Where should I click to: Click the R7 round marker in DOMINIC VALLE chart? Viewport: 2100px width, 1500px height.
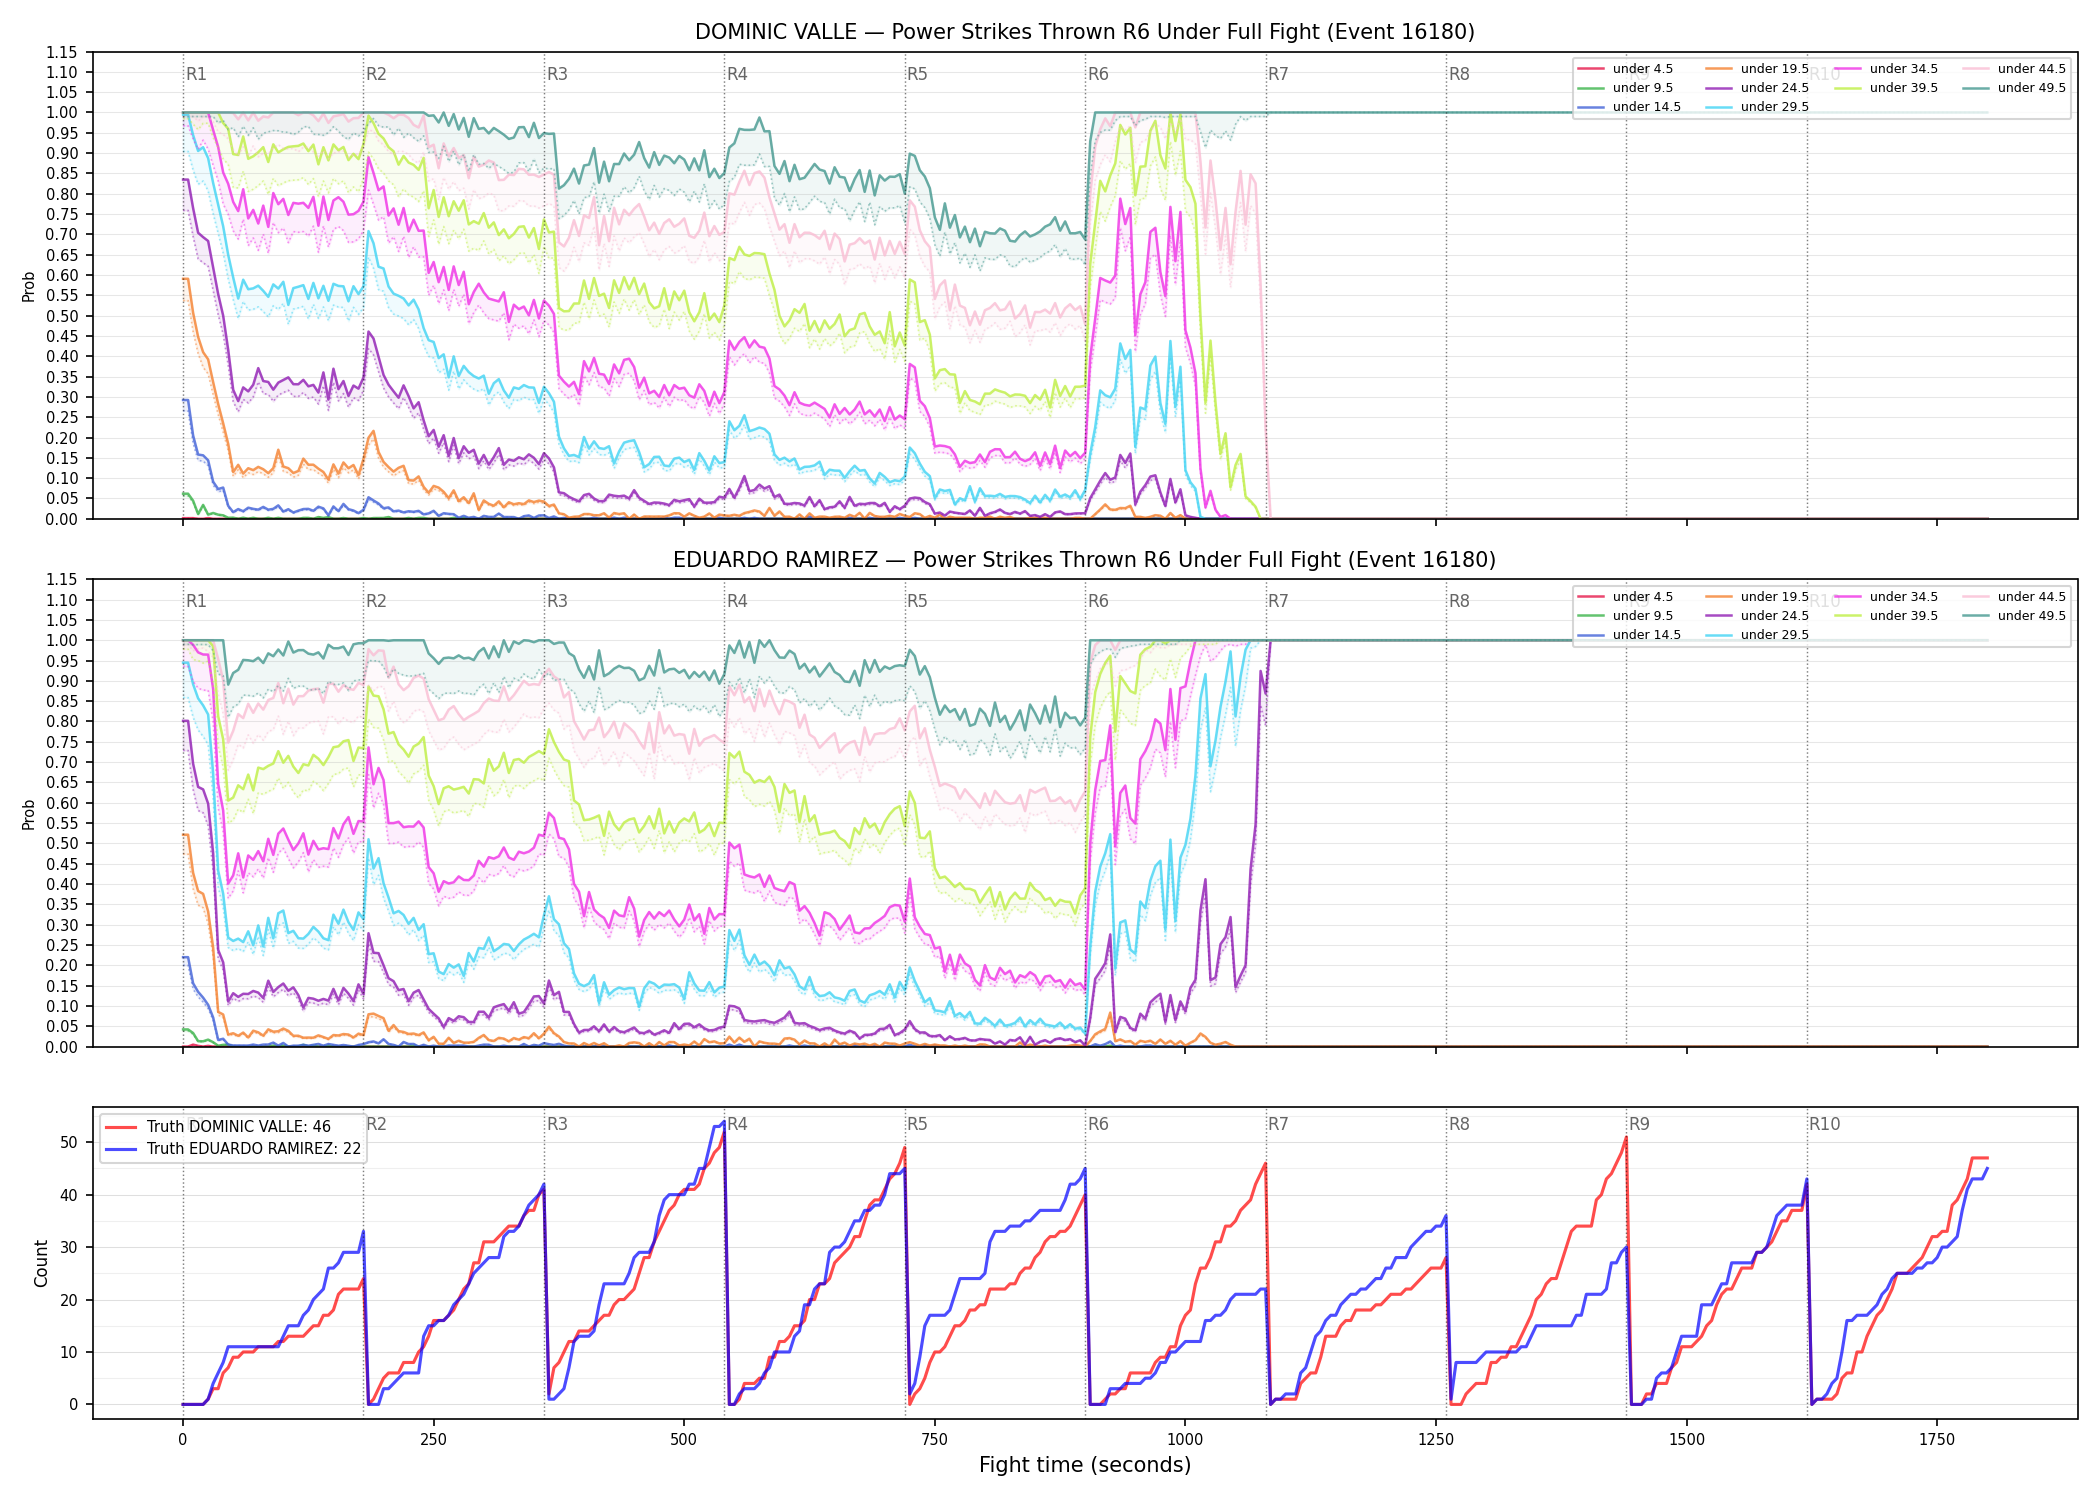(x=1278, y=74)
